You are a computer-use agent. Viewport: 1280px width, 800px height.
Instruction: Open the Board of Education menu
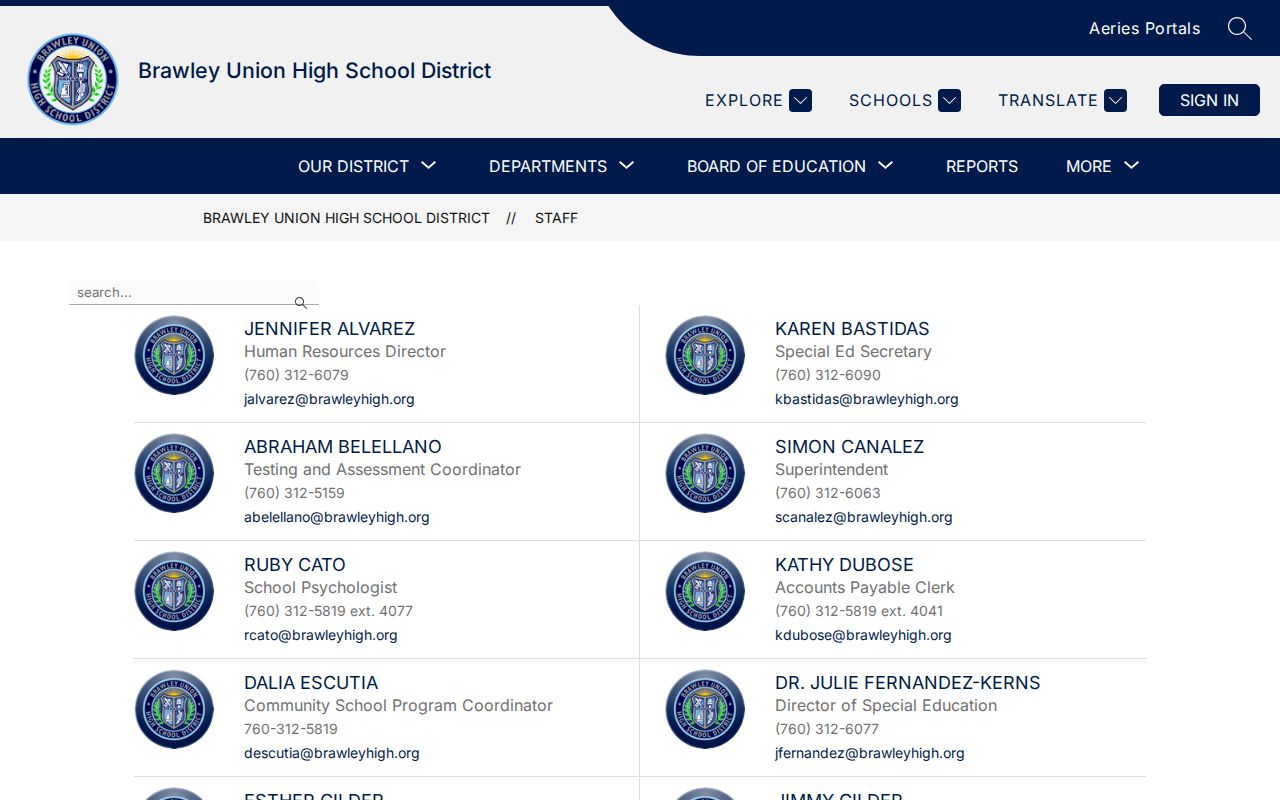point(790,166)
